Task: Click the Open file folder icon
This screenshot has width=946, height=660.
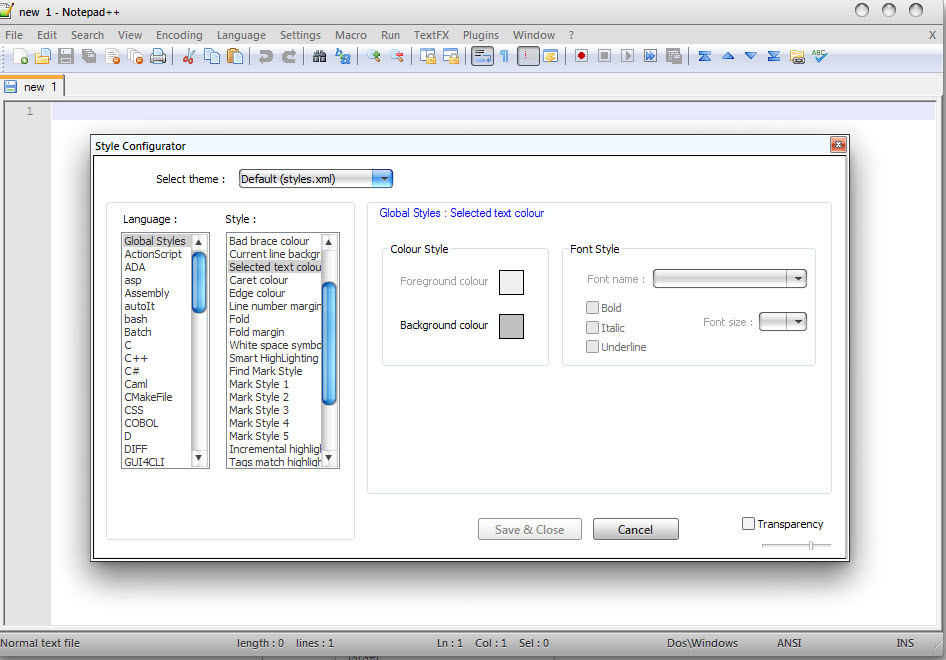Action: [43, 57]
